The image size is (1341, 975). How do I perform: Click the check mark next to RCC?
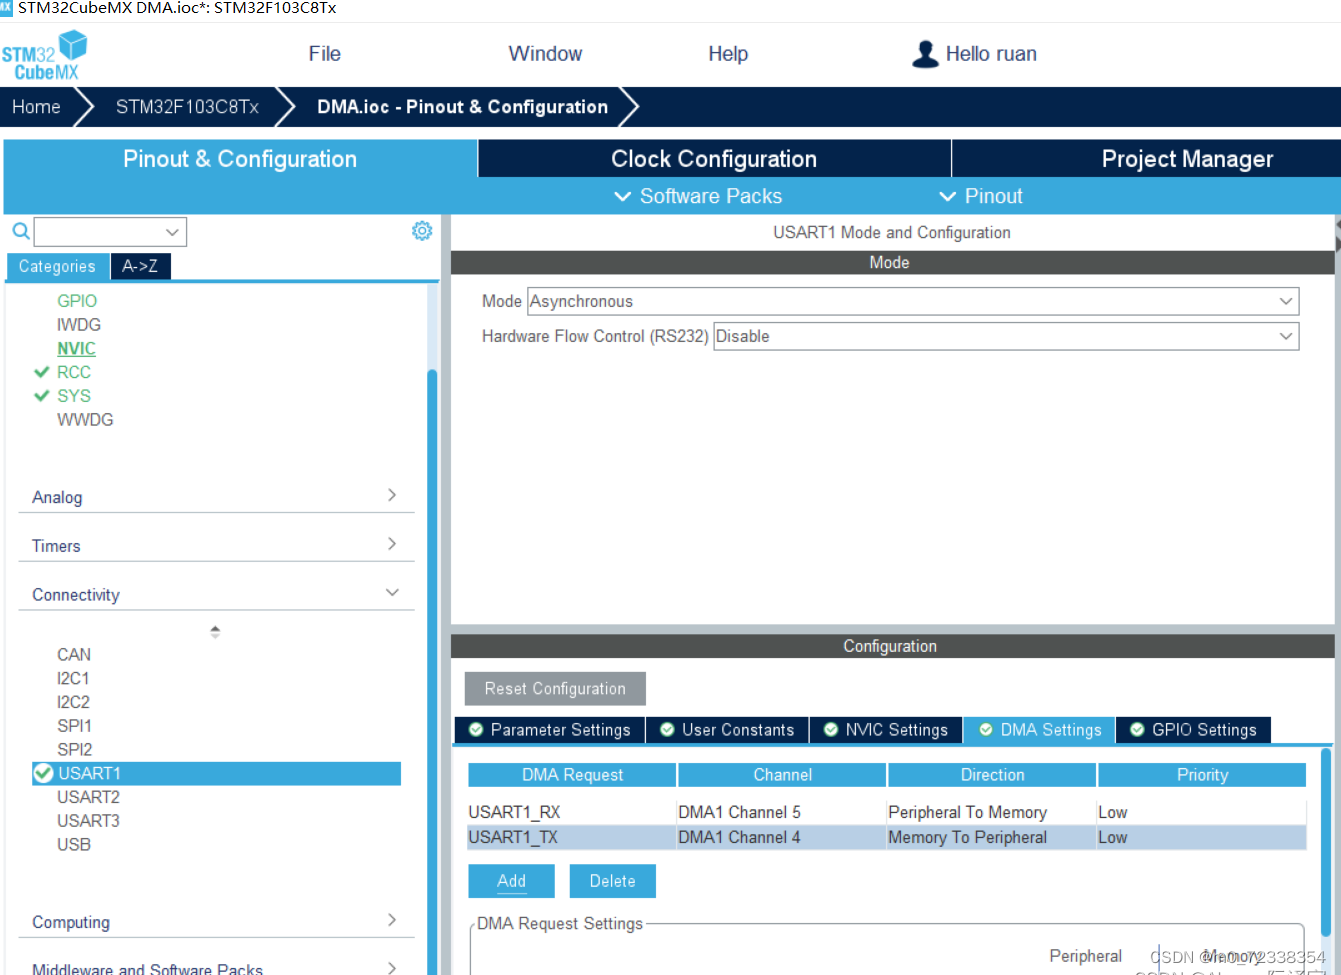pos(42,372)
